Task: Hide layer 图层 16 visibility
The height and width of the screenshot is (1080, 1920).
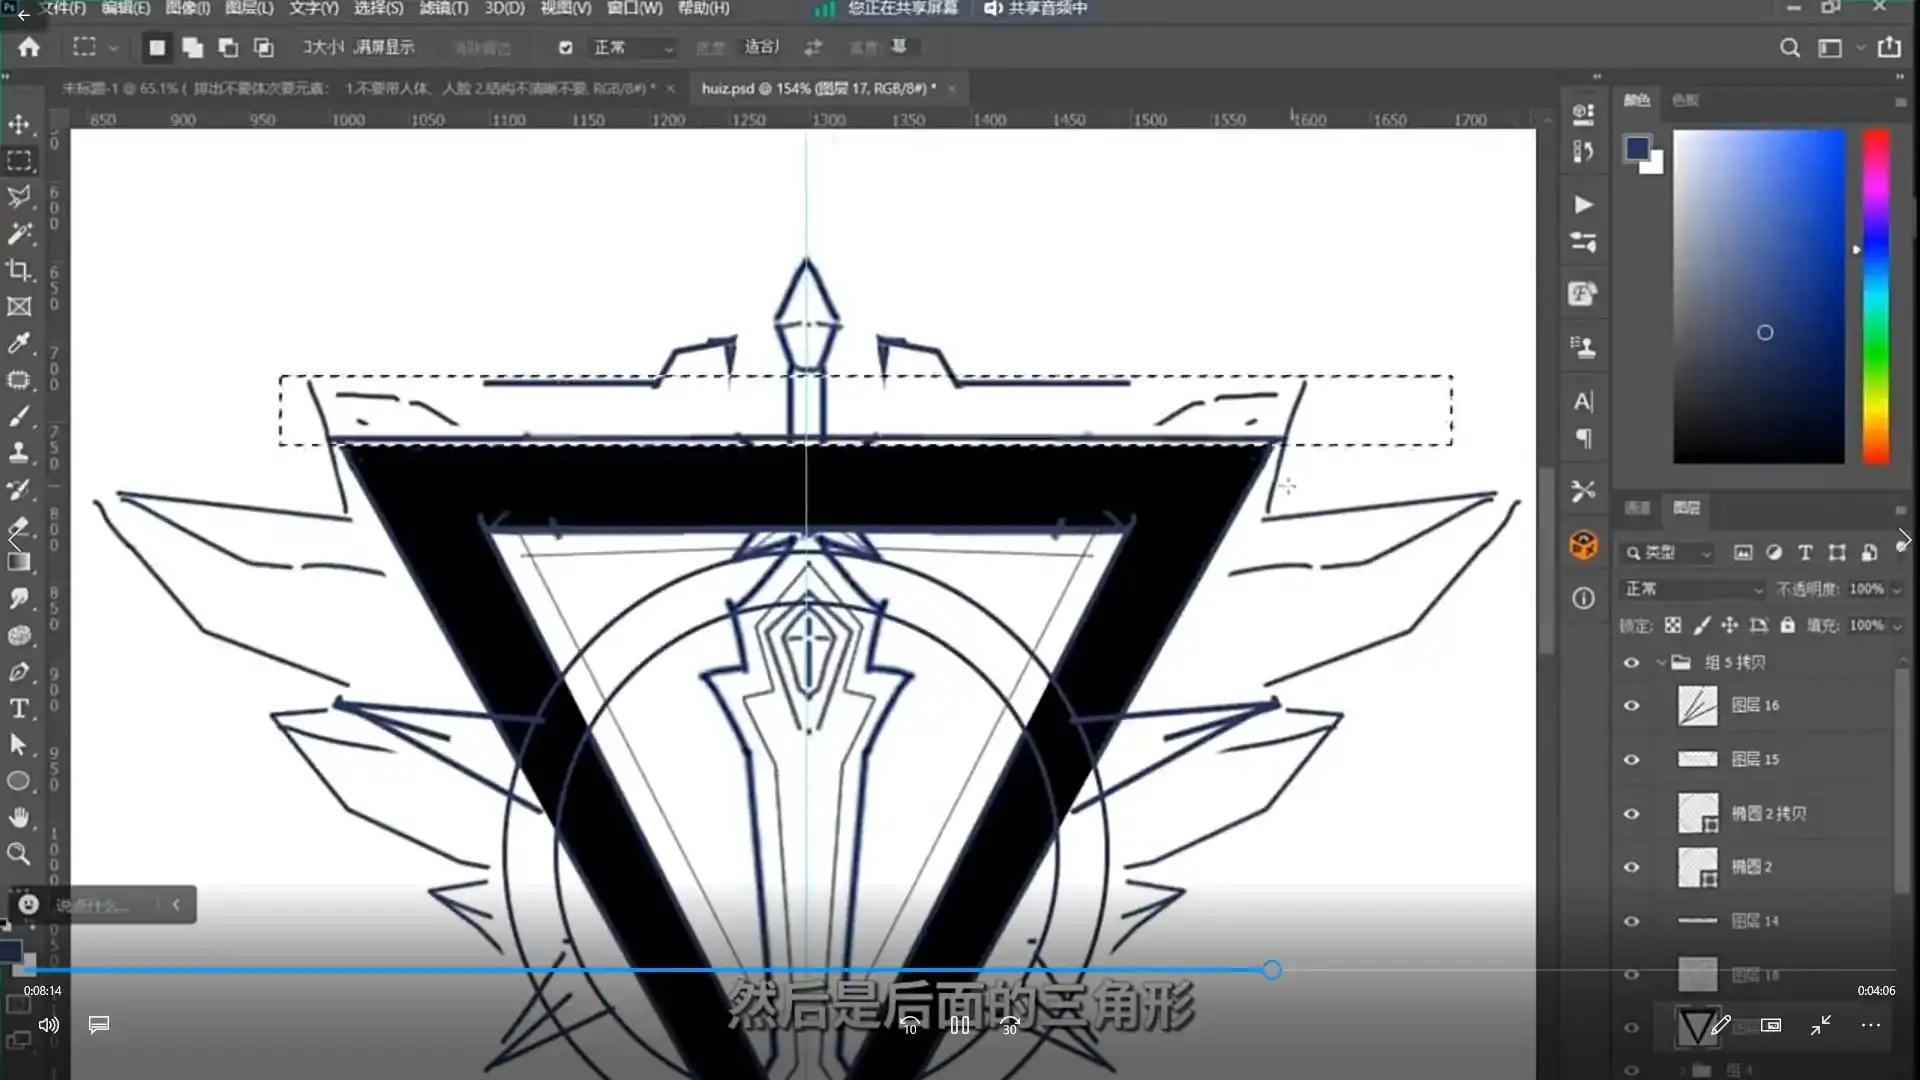Action: coord(1631,706)
